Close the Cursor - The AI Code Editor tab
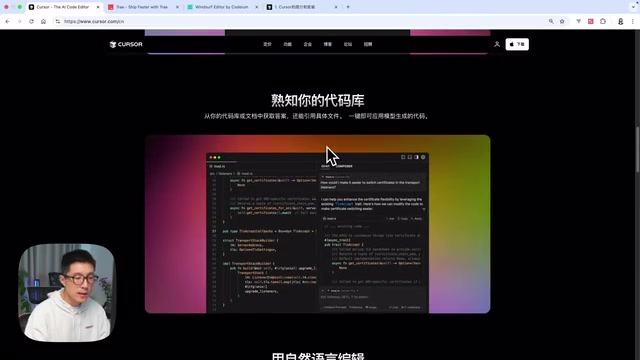Image resolution: width=640 pixels, height=360 pixels. click(x=98, y=7)
